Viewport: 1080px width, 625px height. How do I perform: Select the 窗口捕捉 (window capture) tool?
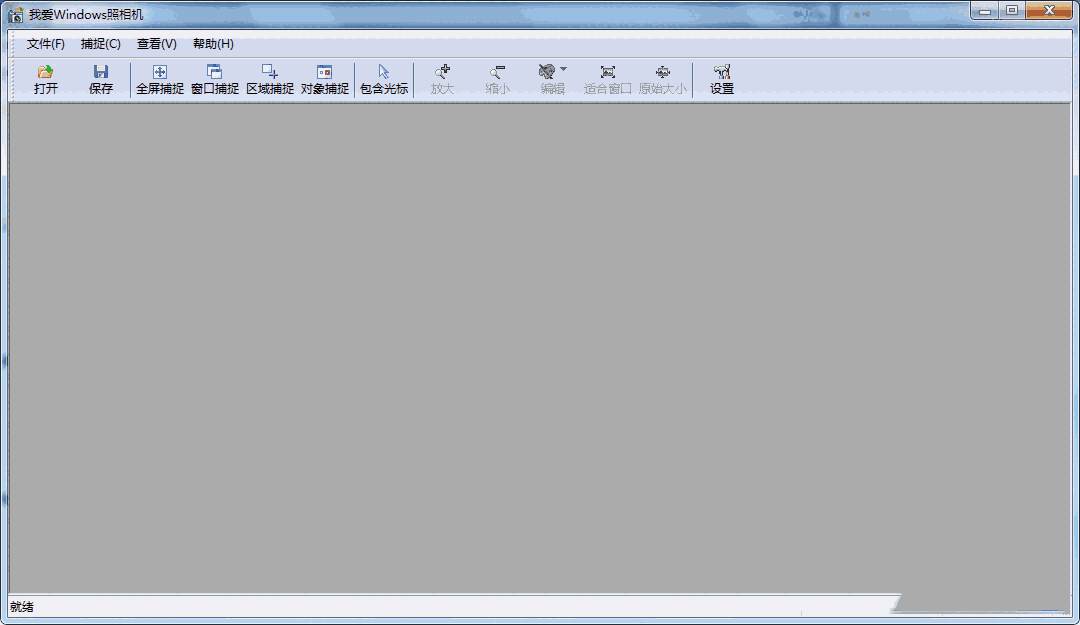(x=214, y=80)
